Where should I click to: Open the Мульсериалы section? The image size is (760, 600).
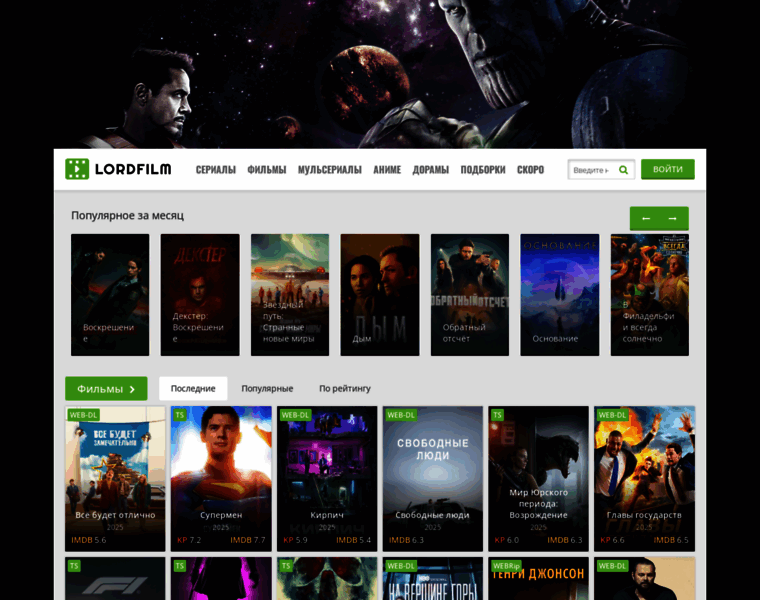click(330, 170)
